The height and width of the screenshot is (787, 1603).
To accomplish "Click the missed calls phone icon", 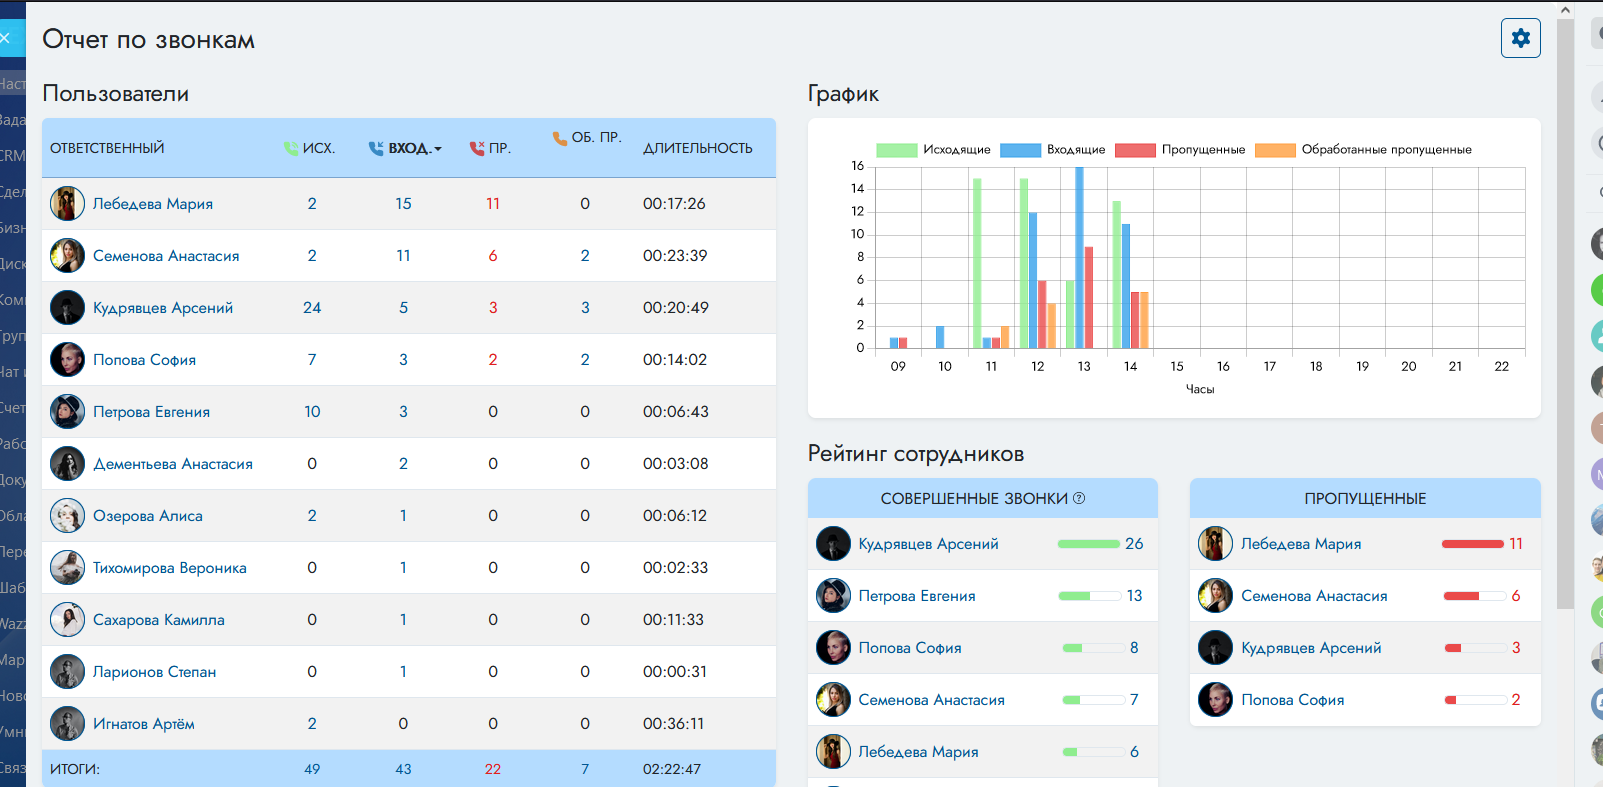I will click(477, 148).
